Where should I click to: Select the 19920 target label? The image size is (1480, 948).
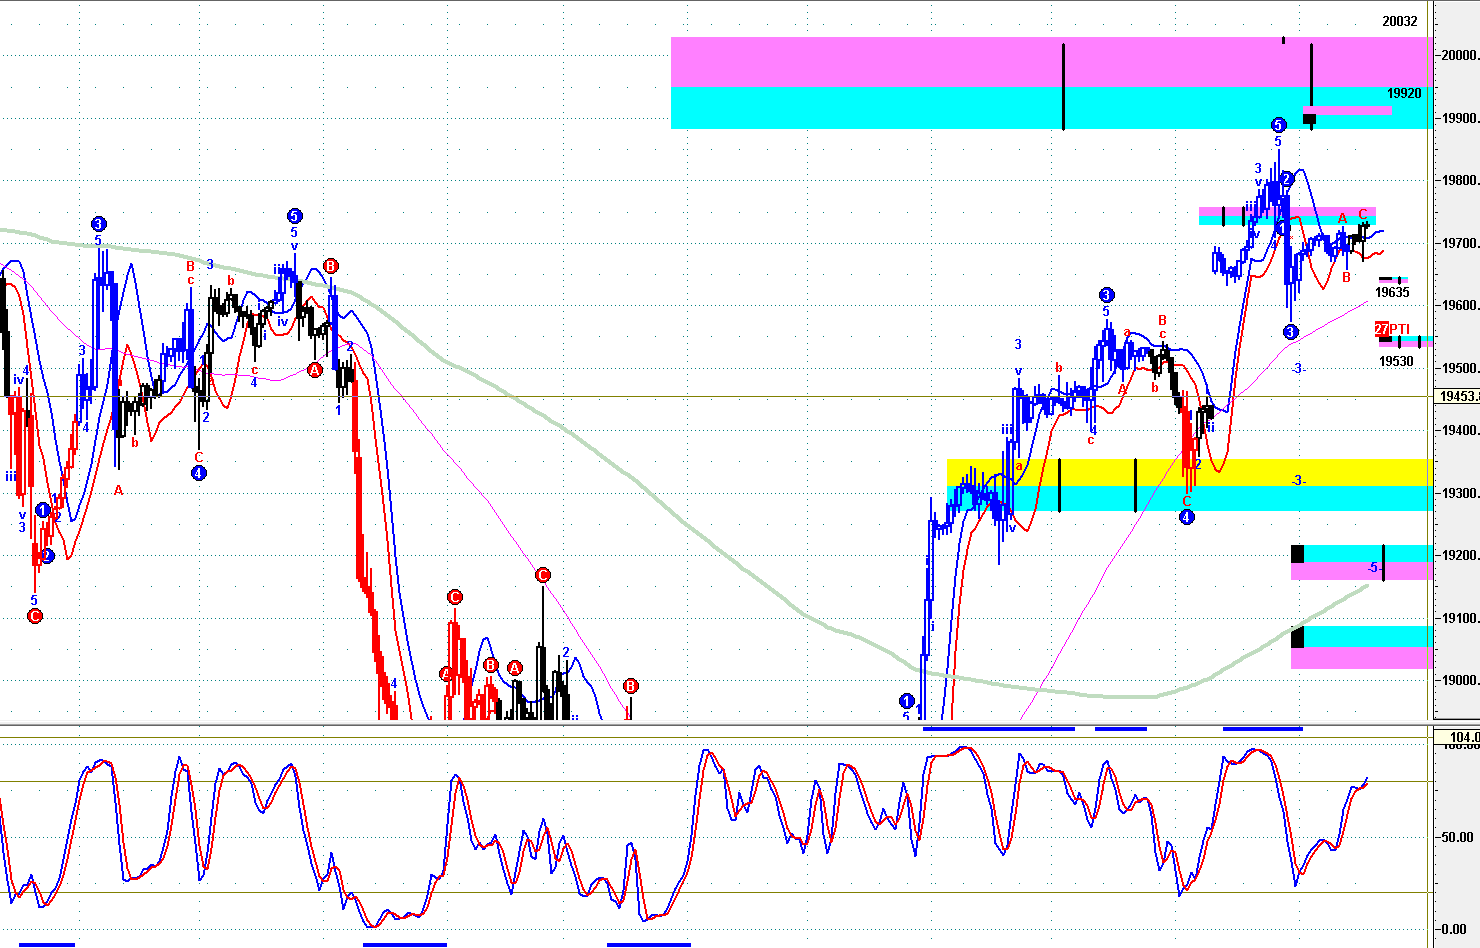[1404, 93]
